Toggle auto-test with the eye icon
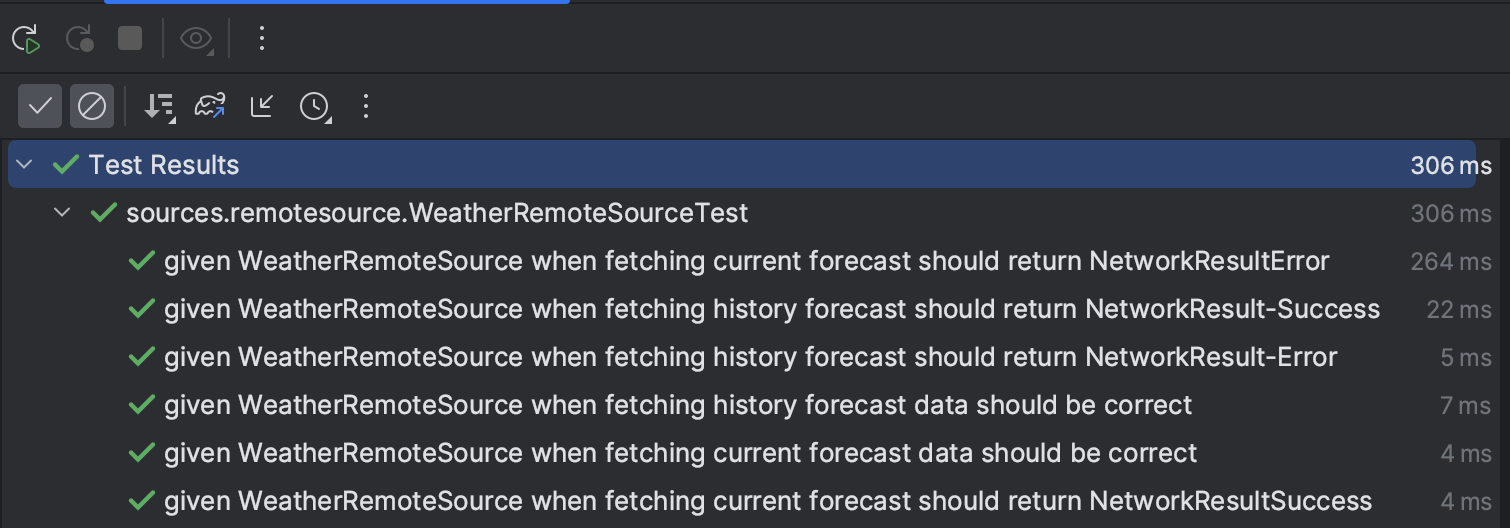 tap(196, 39)
